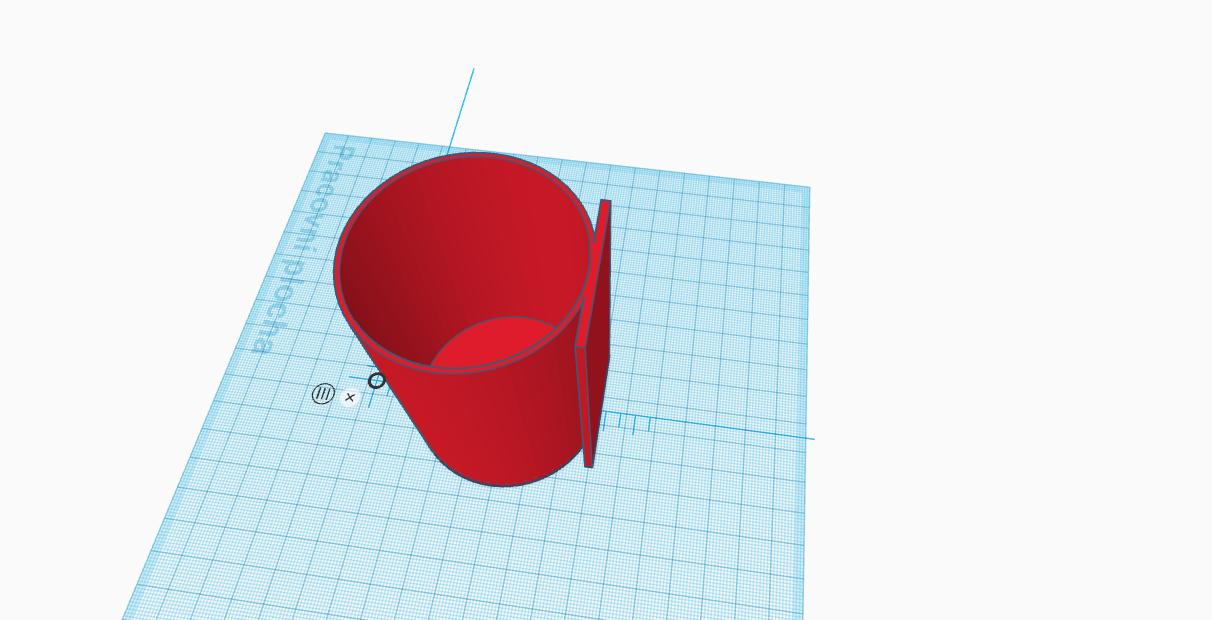Dismiss the ruler with the X icon

click(x=349, y=397)
